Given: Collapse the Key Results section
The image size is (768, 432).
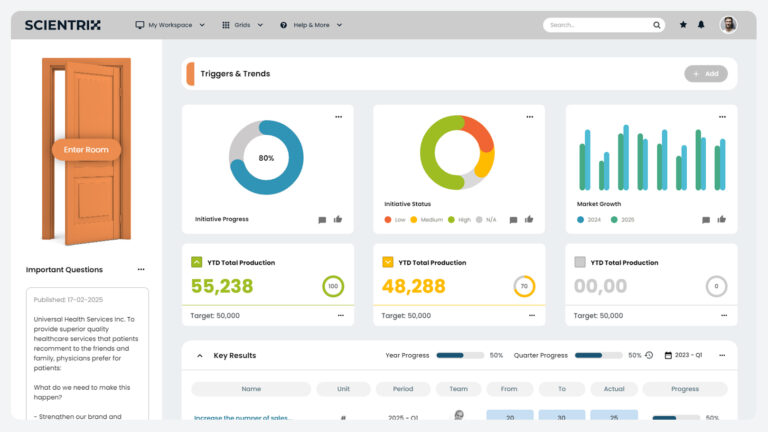Looking at the screenshot, I should pos(199,355).
